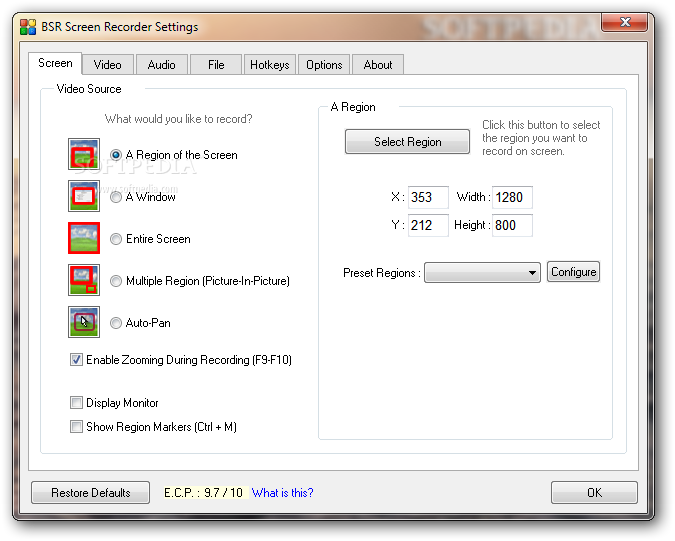Click the Y coordinate field showing 212

point(428,225)
